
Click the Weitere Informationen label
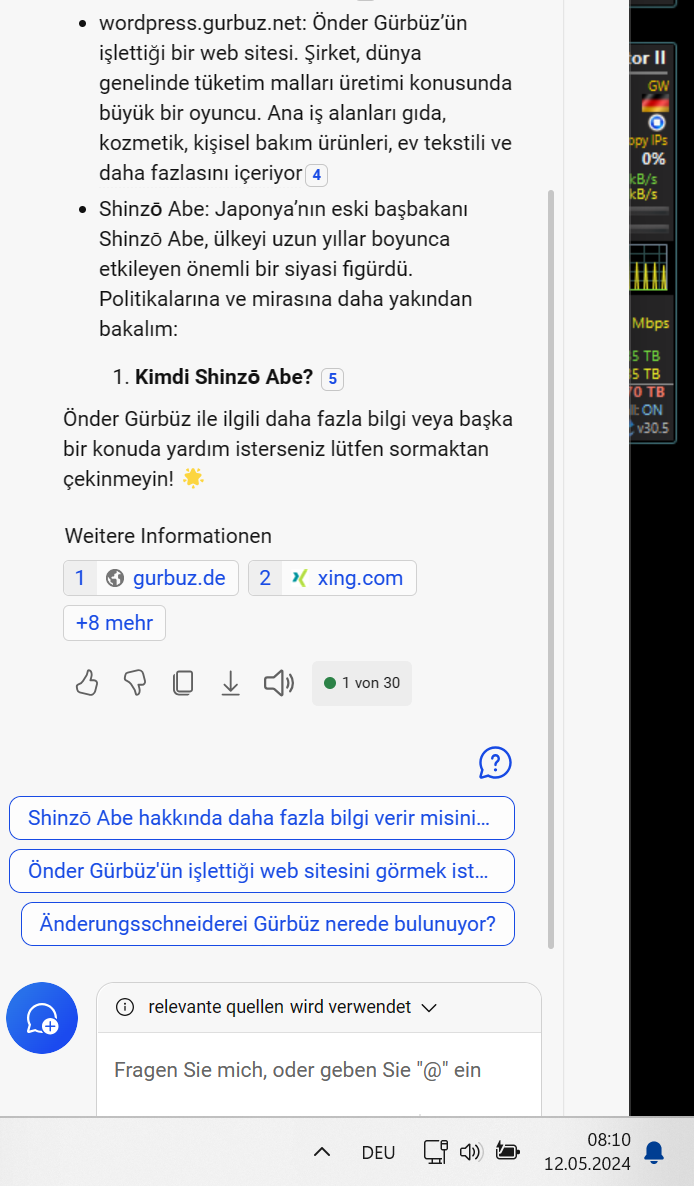pos(168,536)
